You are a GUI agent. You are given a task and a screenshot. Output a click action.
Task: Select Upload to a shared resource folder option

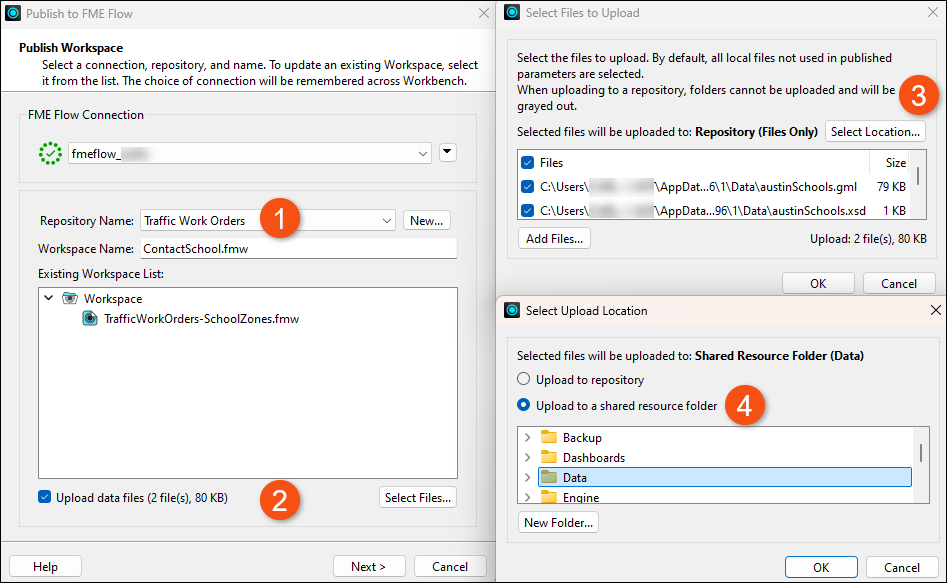(524, 405)
